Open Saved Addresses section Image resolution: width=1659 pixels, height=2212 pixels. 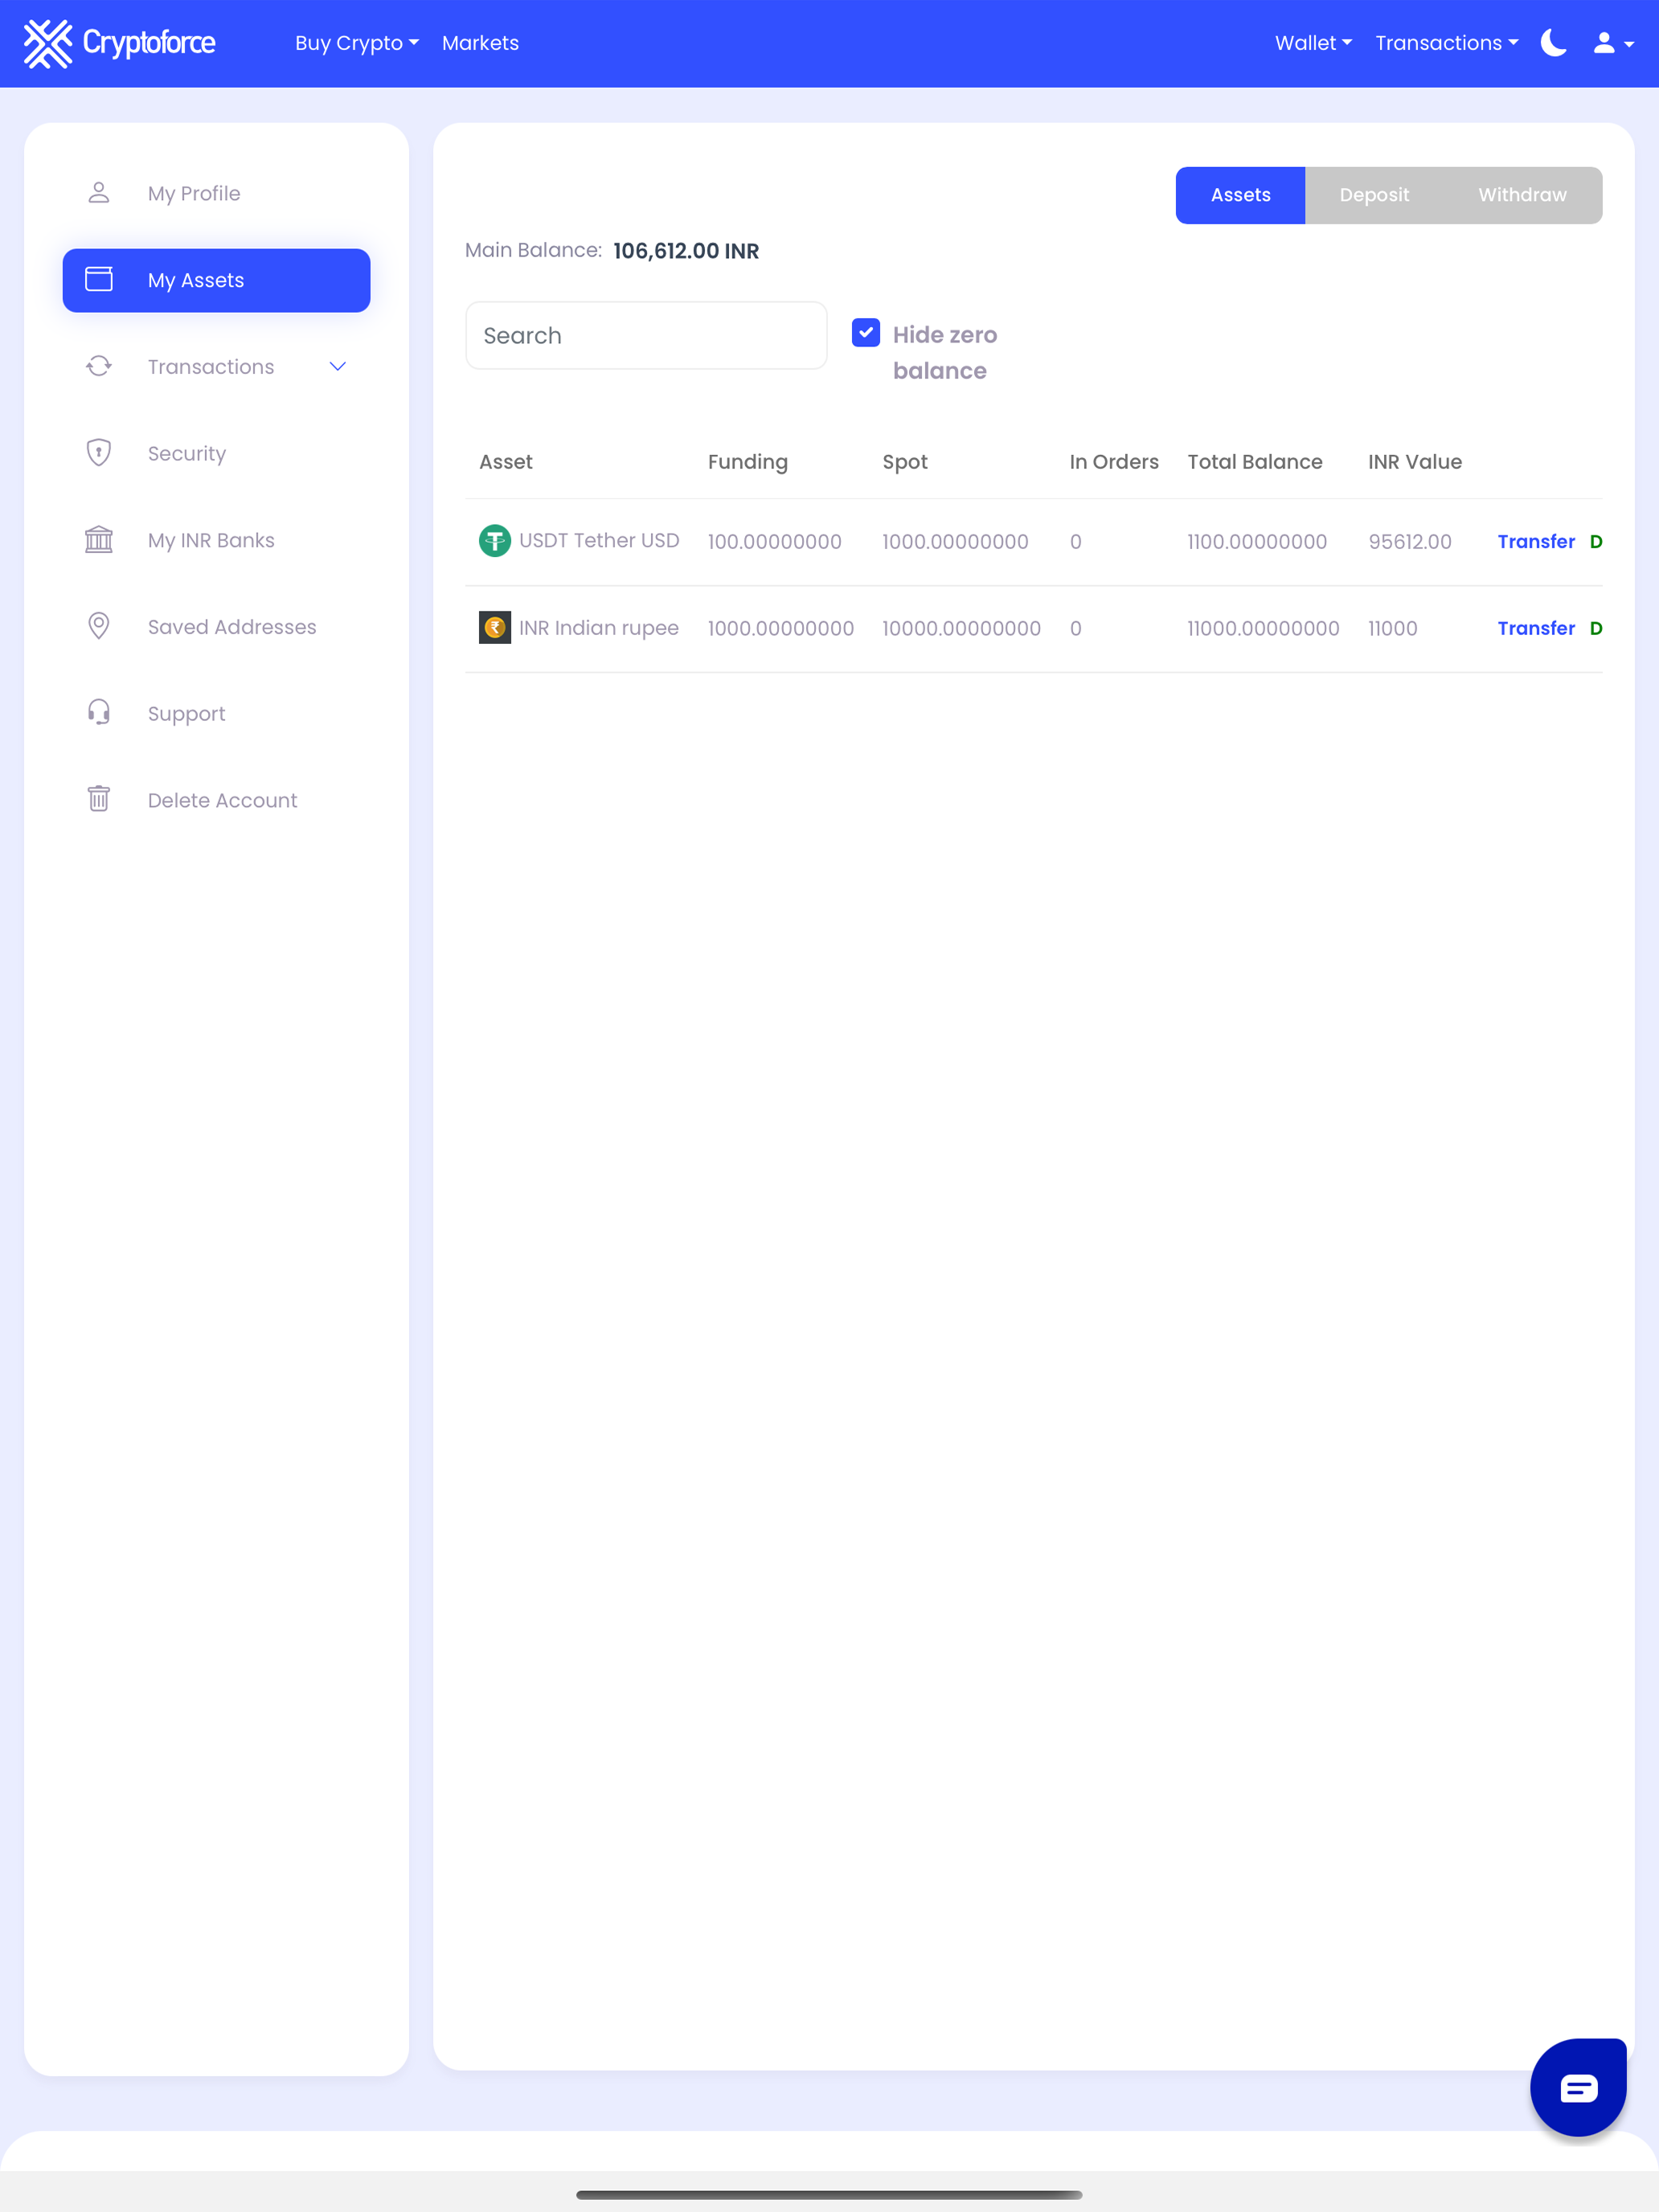[216, 627]
